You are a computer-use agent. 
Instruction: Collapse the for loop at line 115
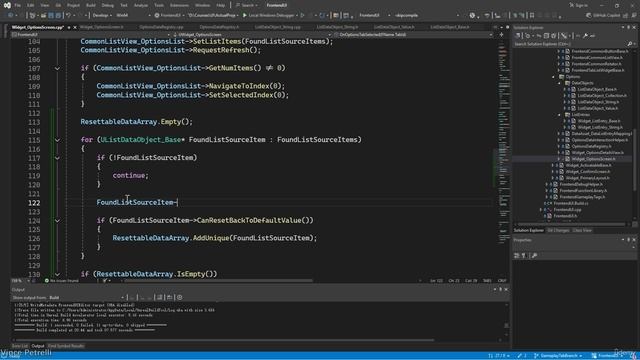57,140
